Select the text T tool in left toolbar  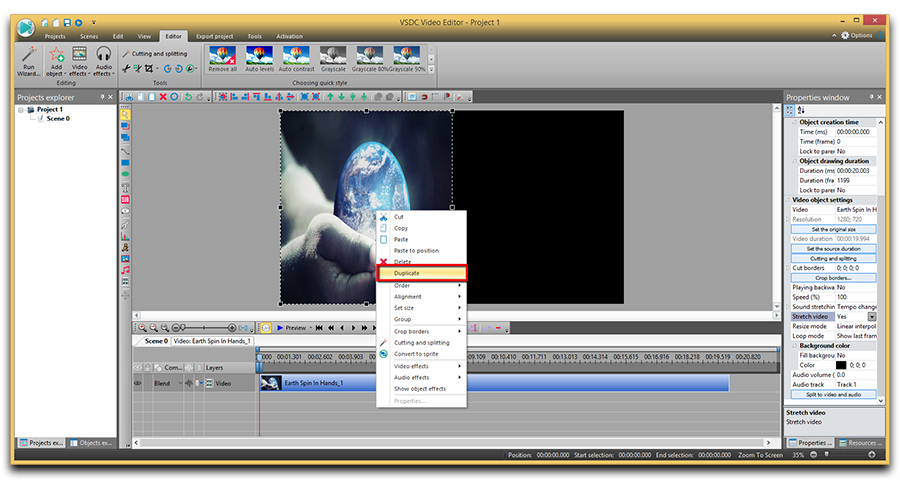(125, 188)
